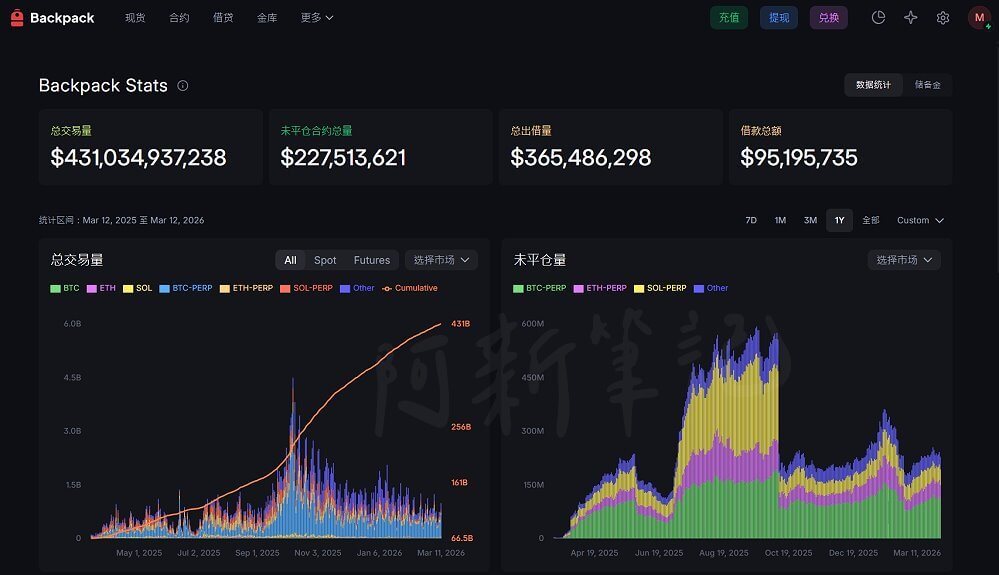The height and width of the screenshot is (575, 999).
Task: Click 256B cumulative axis label
Action: click(x=461, y=427)
